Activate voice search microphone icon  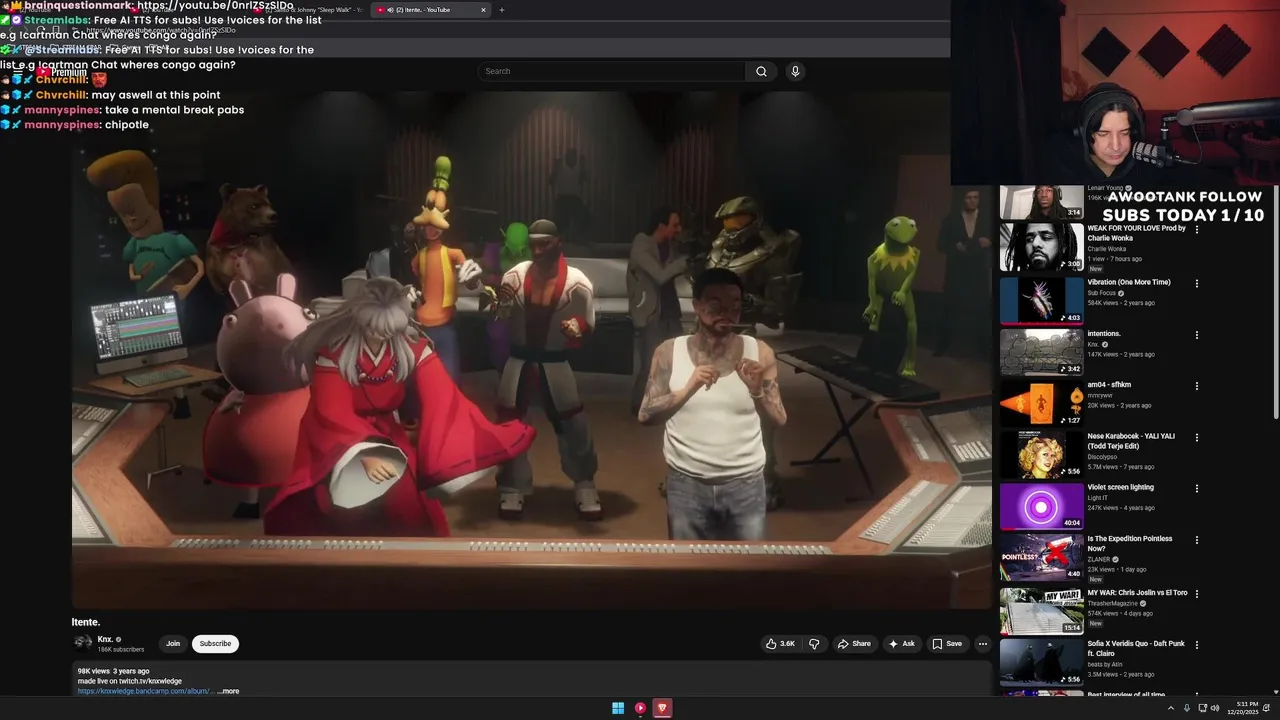pyautogui.click(x=795, y=71)
